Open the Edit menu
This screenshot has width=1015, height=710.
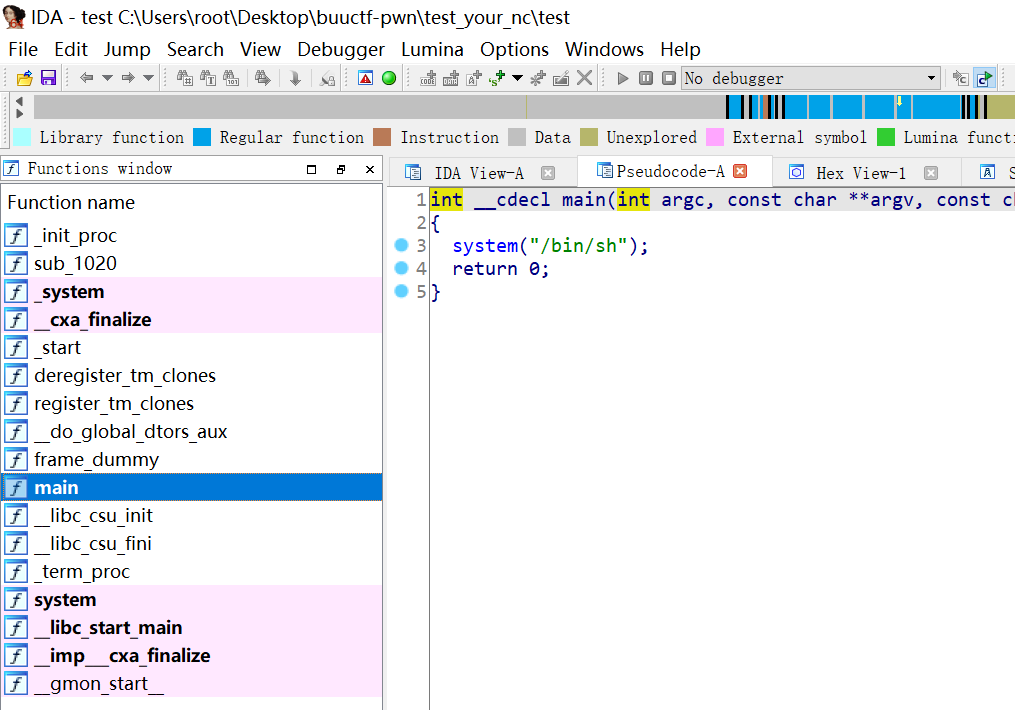71,50
